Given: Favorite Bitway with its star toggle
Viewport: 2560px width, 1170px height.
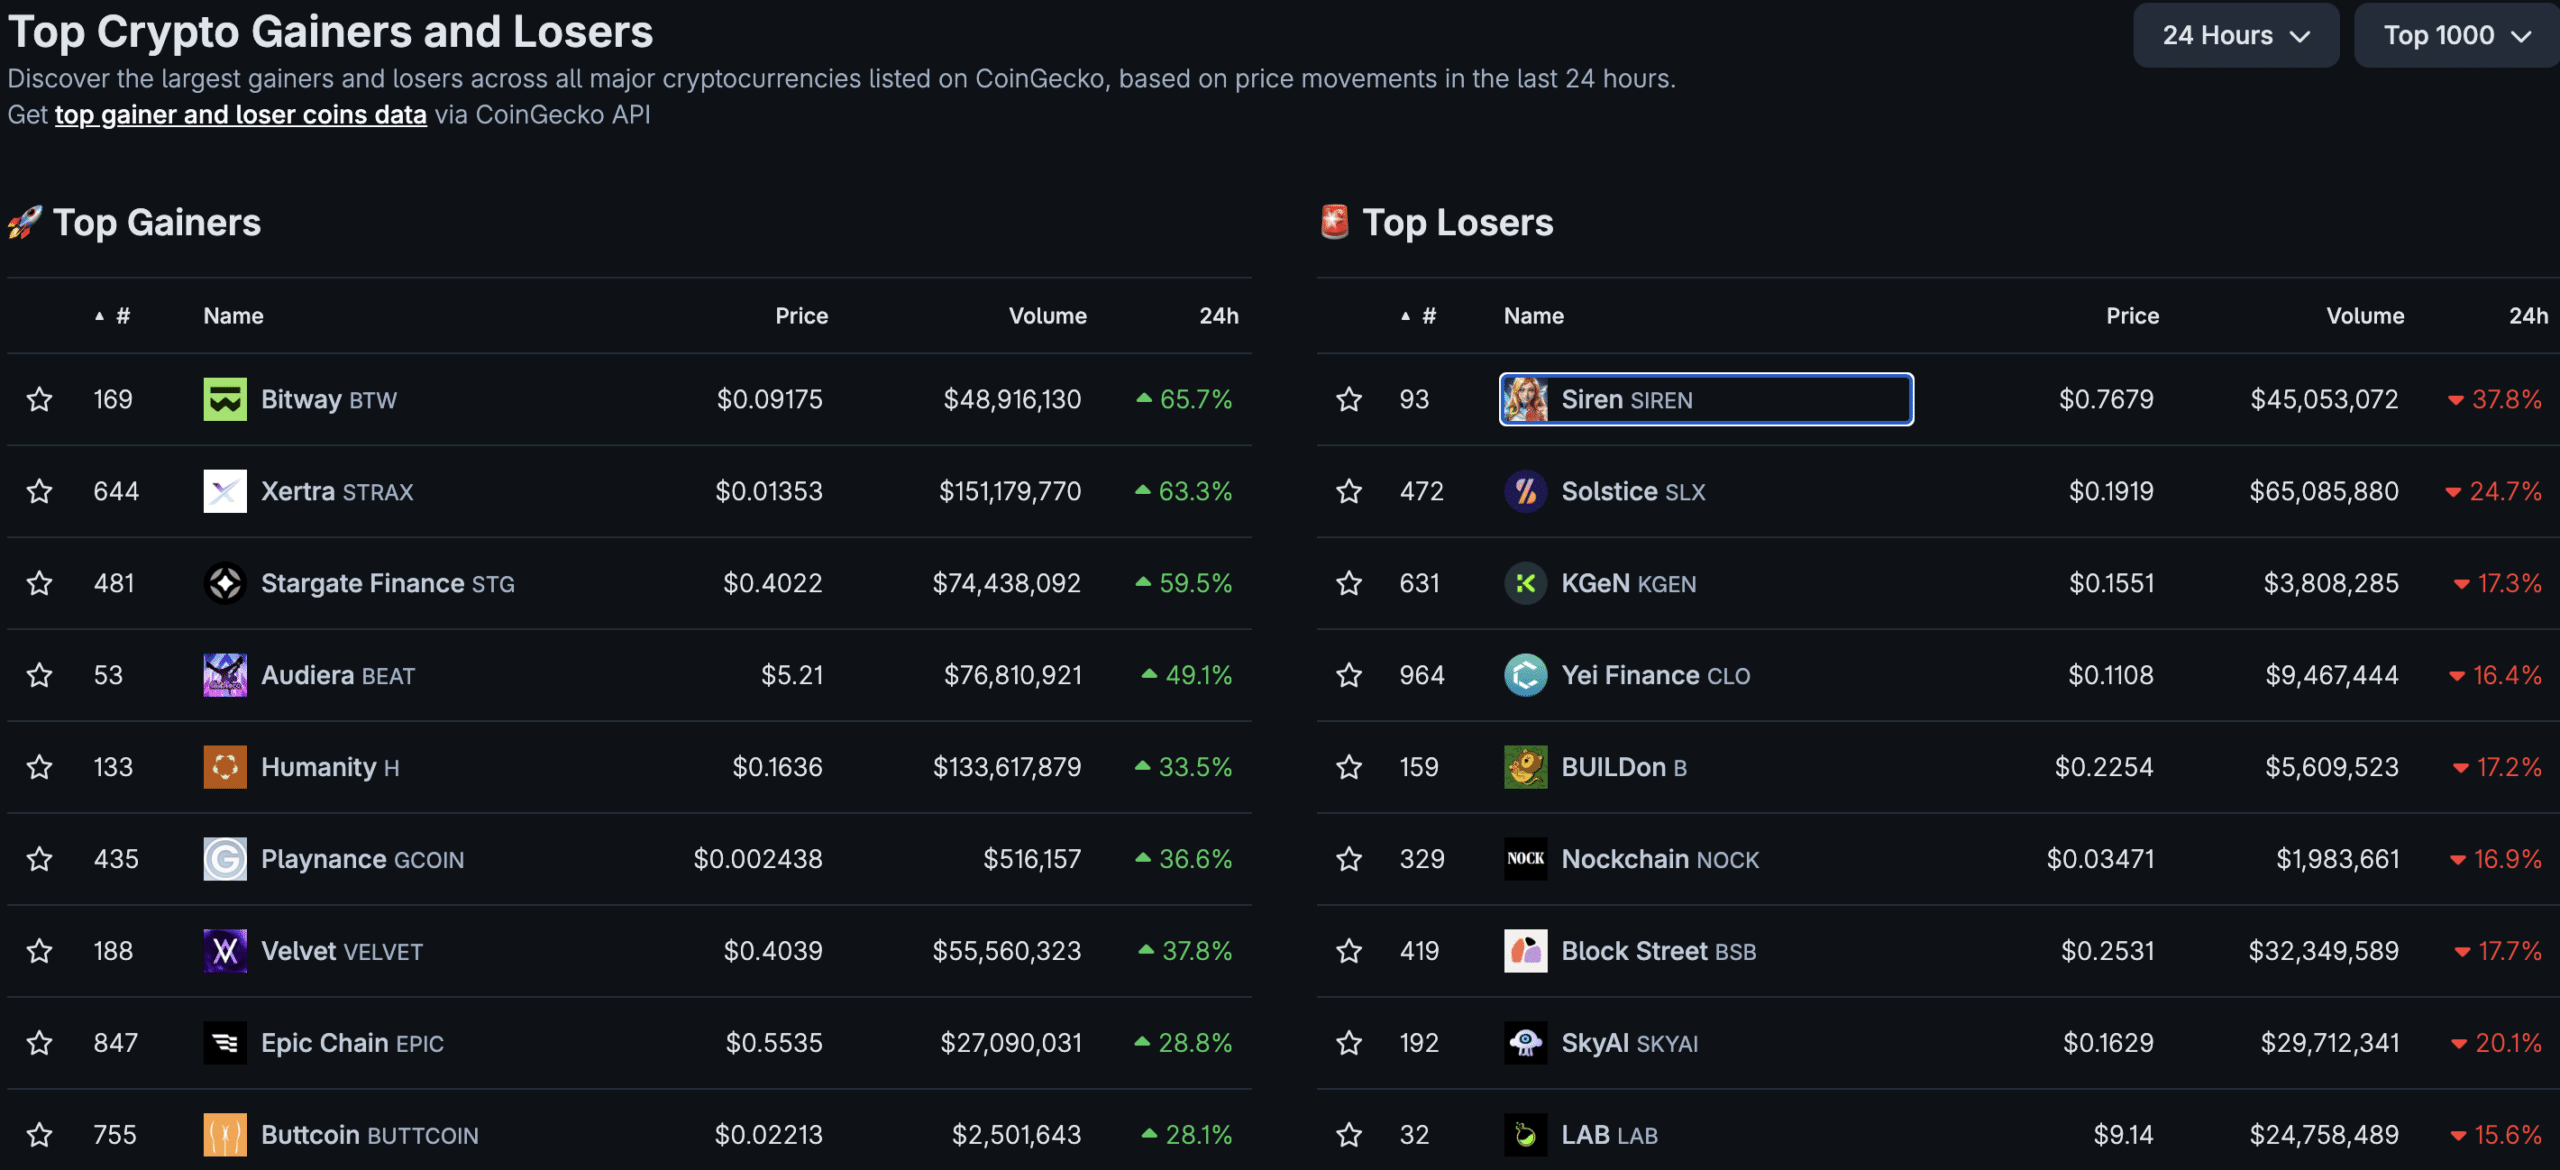Looking at the screenshot, I should pos(39,400).
